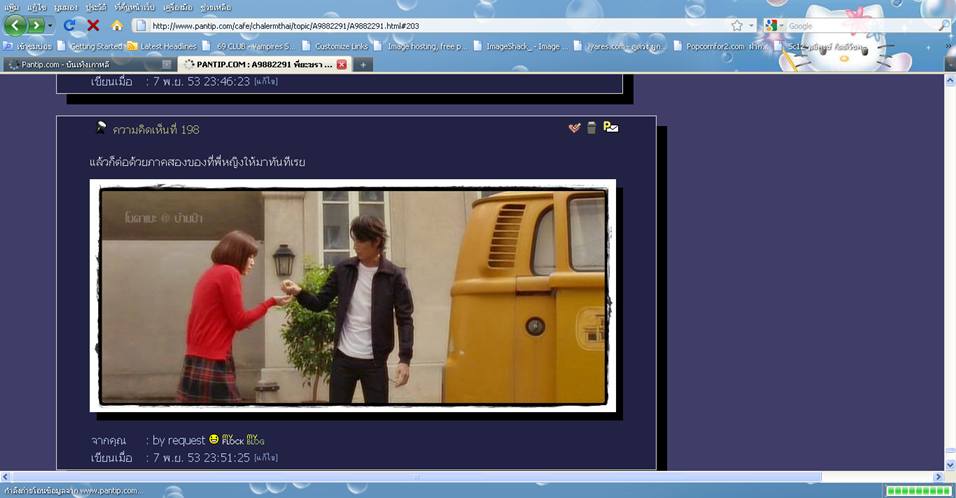Close the first Pantip.com tab
The height and width of the screenshot is (498, 956).
[166, 64]
